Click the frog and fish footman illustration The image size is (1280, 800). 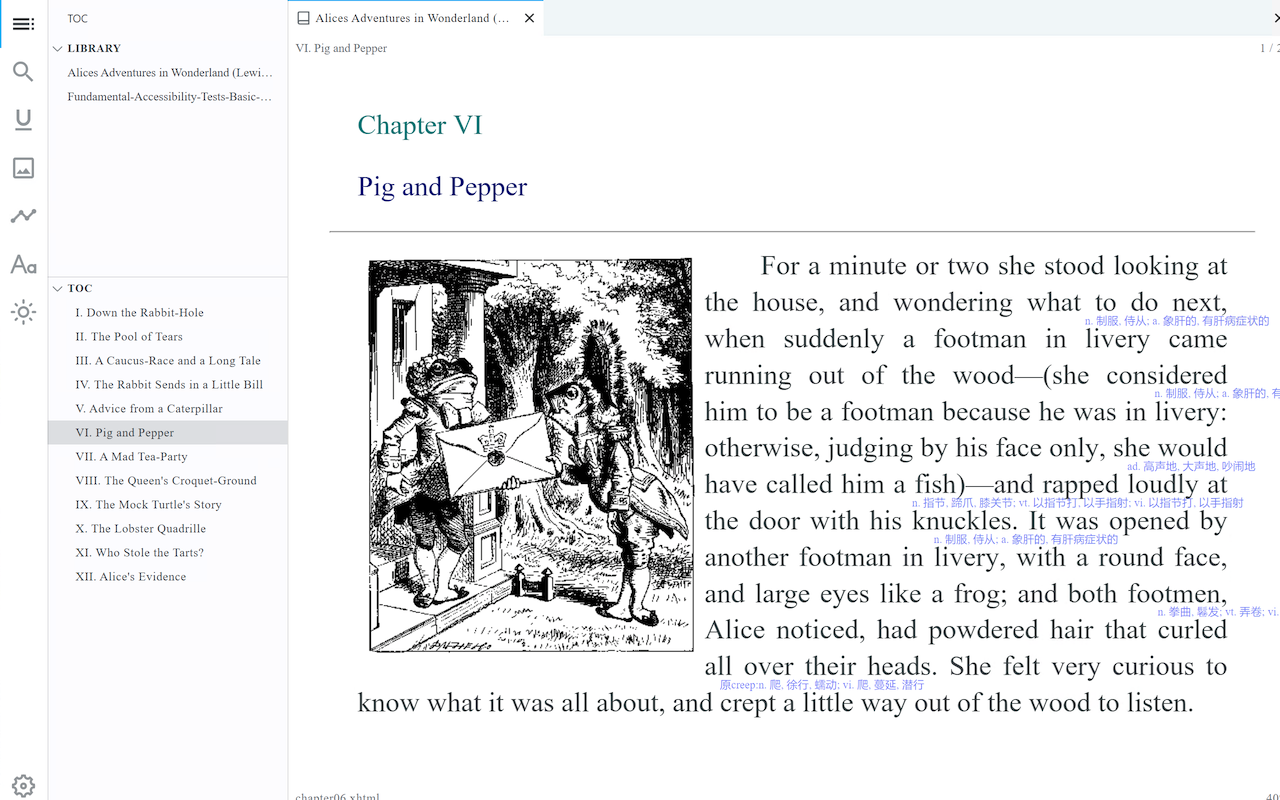pos(530,455)
